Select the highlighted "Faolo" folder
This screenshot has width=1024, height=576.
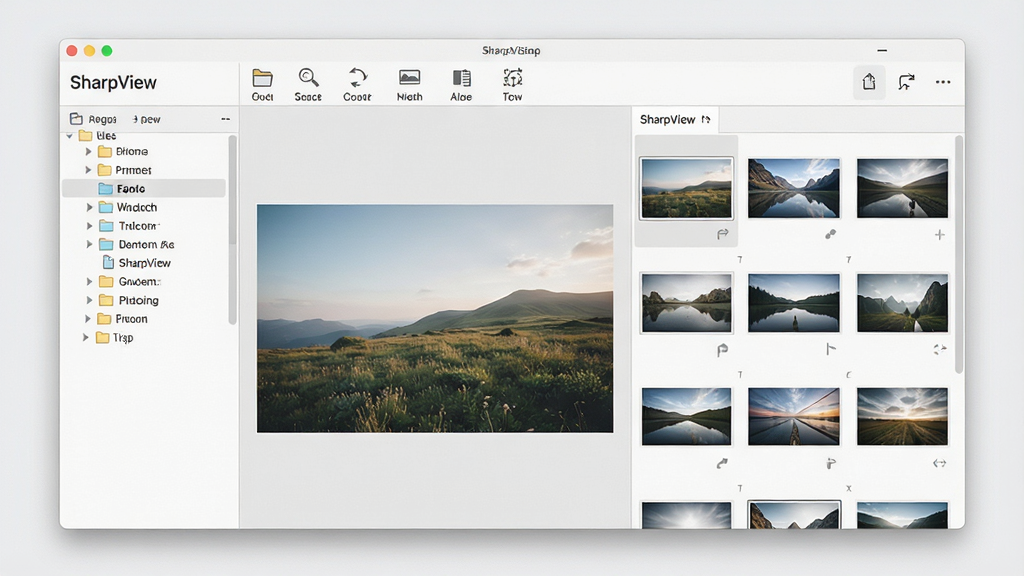point(144,189)
